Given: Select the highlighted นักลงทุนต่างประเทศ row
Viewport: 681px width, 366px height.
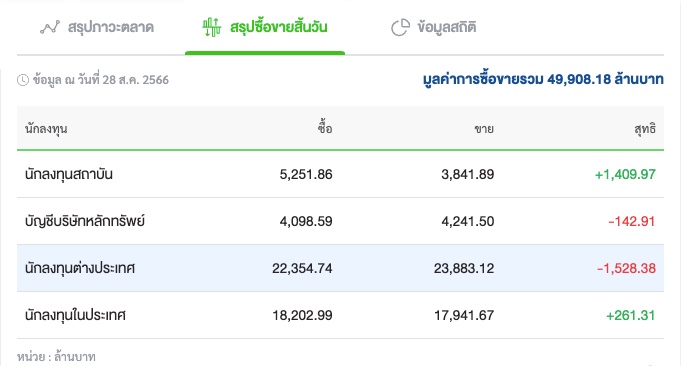Looking at the screenshot, I should point(340,268).
